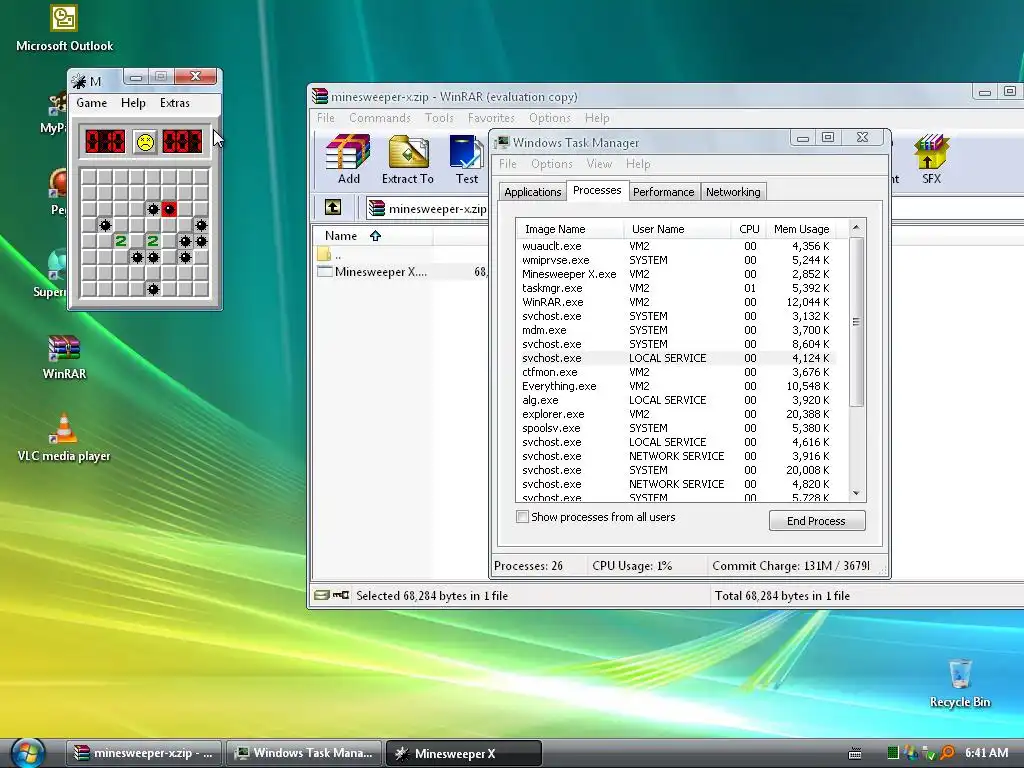The width and height of the screenshot is (1024, 768).
Task: Click the scroll down arrow in process list
Action: tap(856, 494)
